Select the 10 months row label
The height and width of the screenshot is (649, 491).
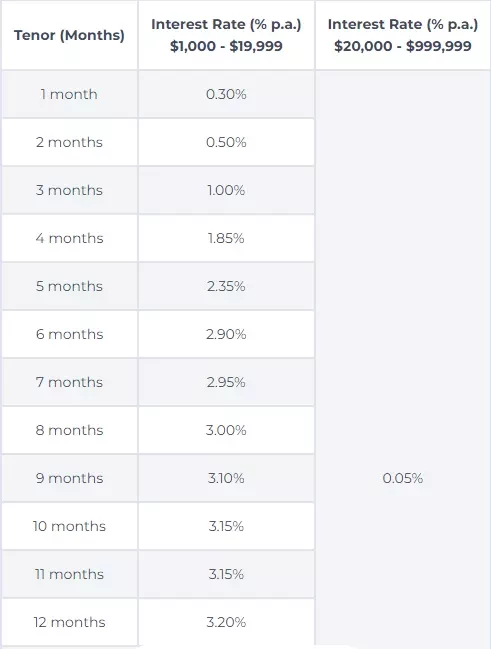[69, 526]
